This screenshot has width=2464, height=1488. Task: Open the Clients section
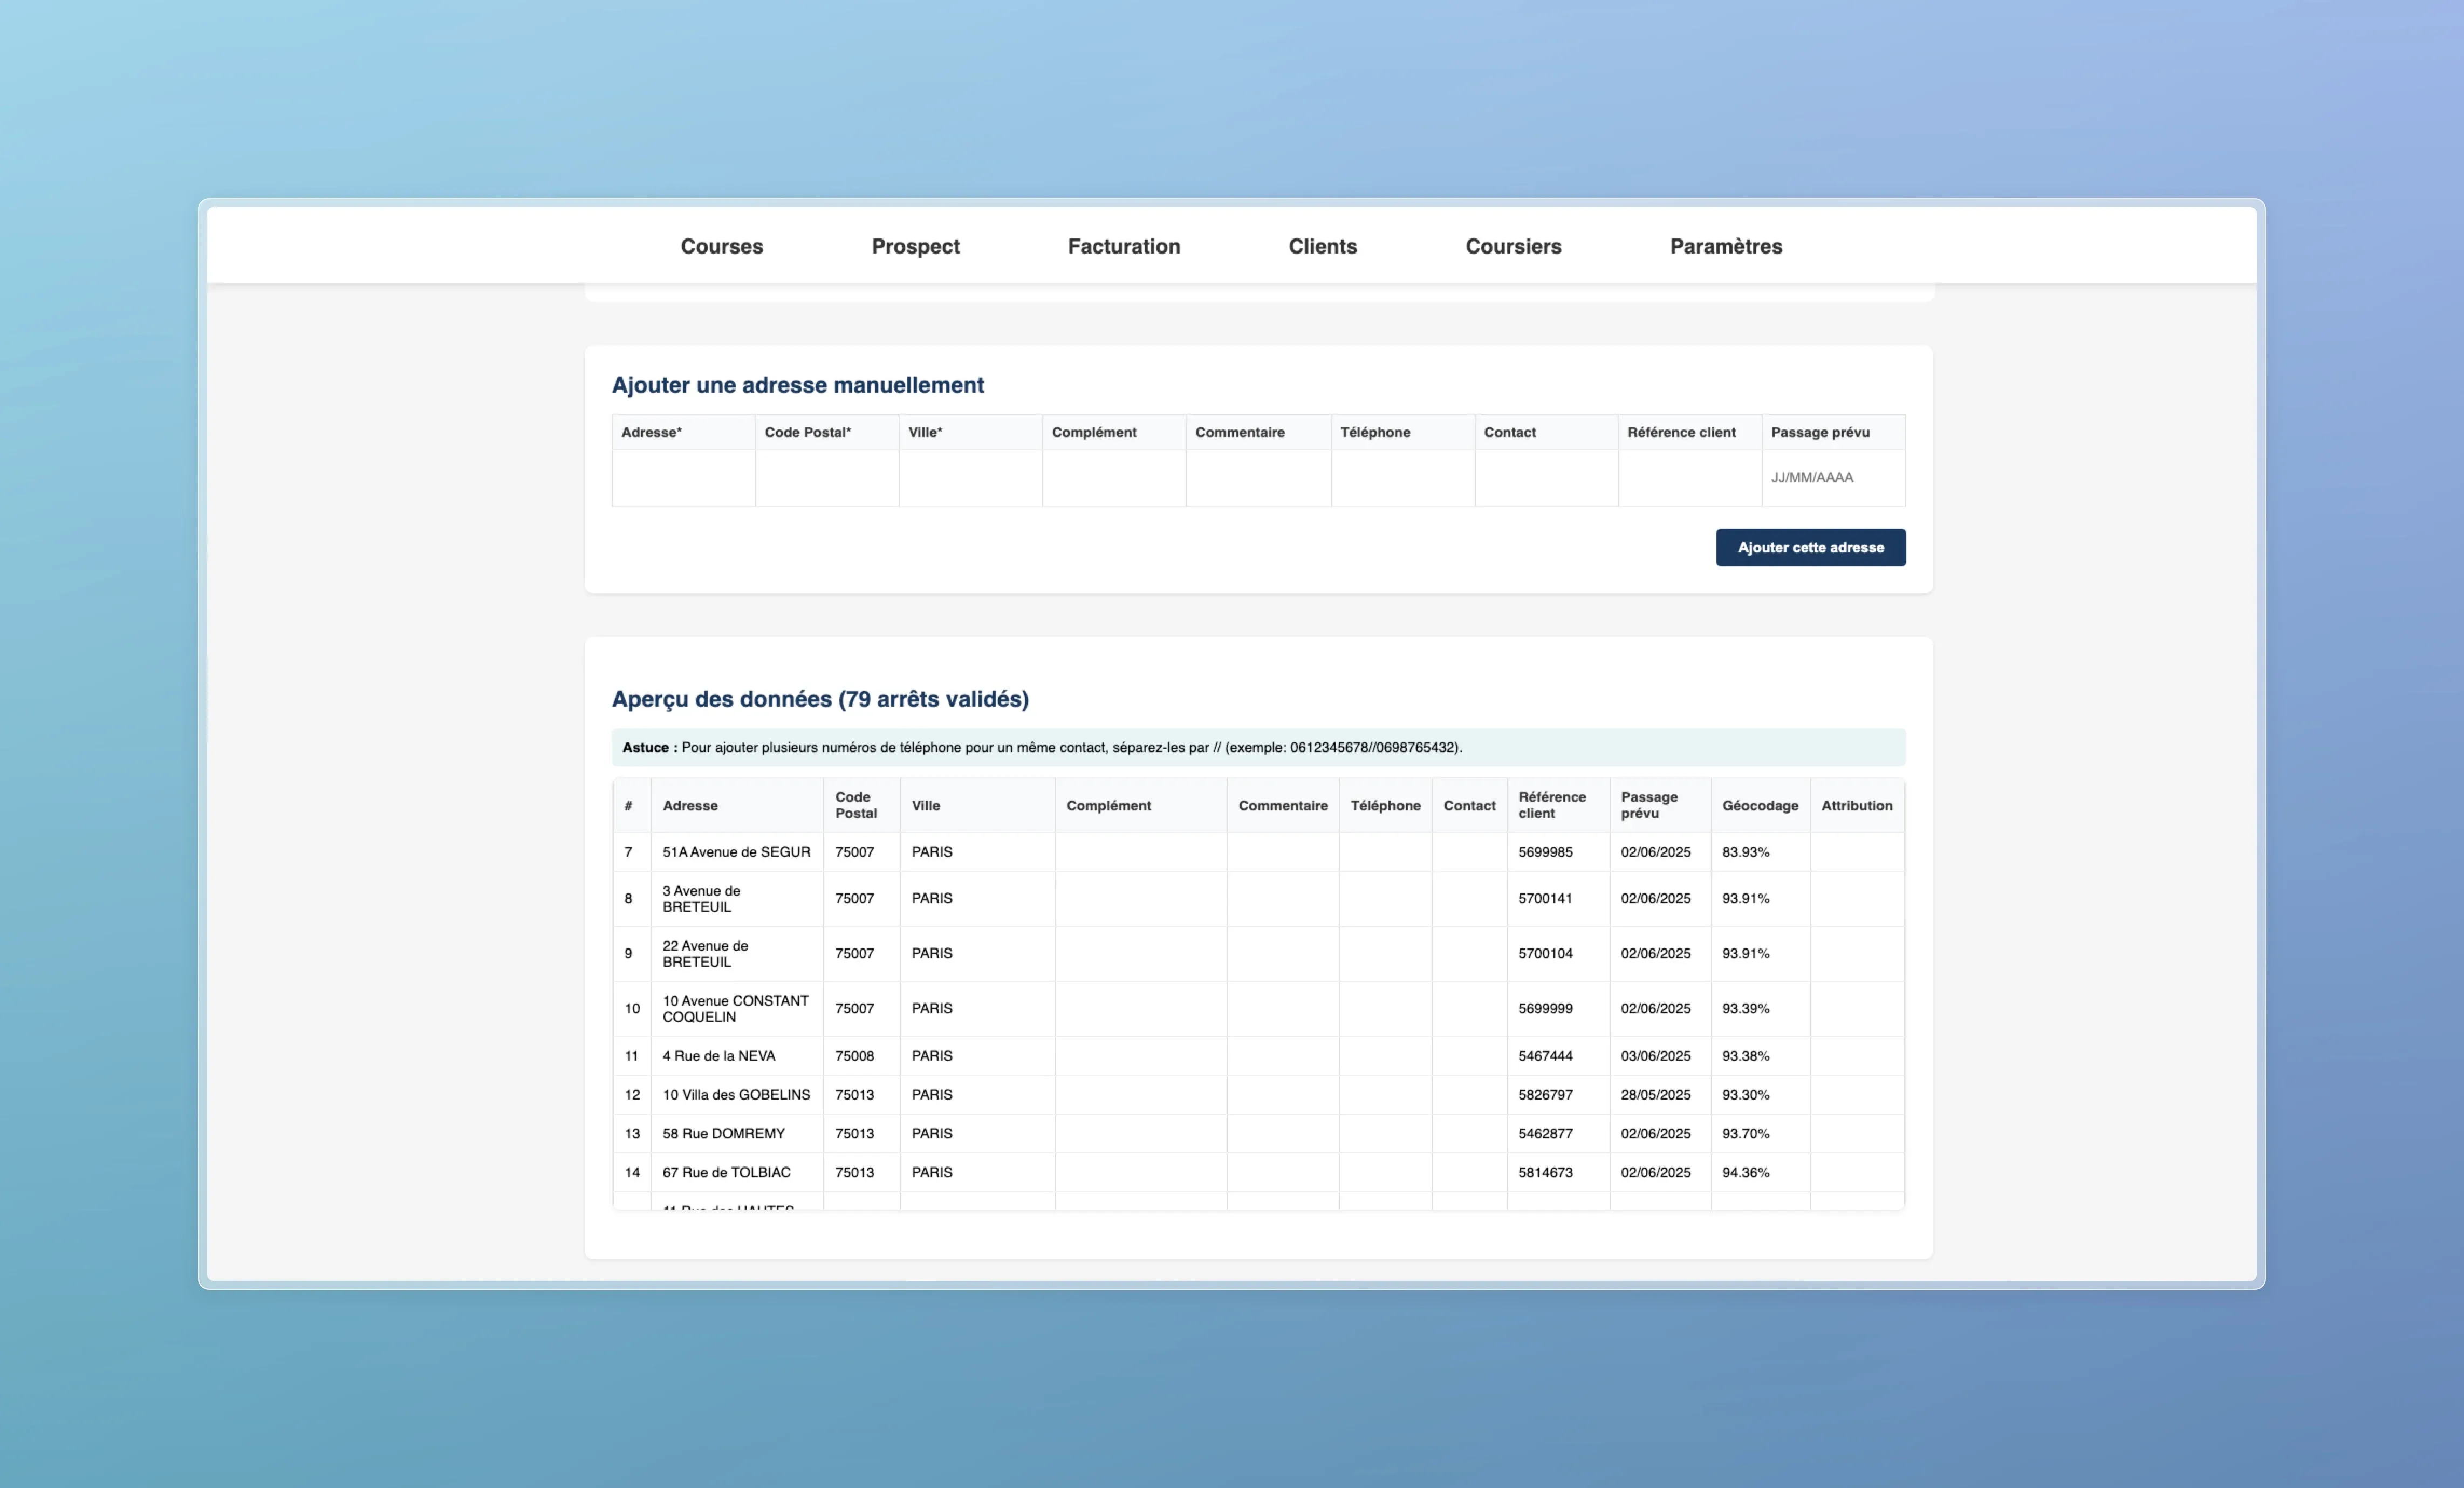pos(1322,246)
